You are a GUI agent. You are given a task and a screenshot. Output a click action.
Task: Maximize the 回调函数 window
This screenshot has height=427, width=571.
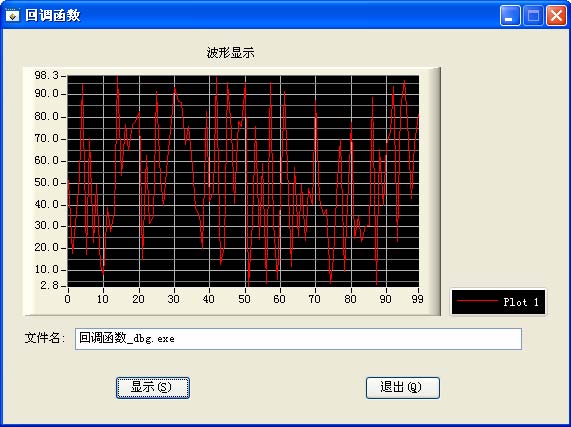[x=533, y=16]
